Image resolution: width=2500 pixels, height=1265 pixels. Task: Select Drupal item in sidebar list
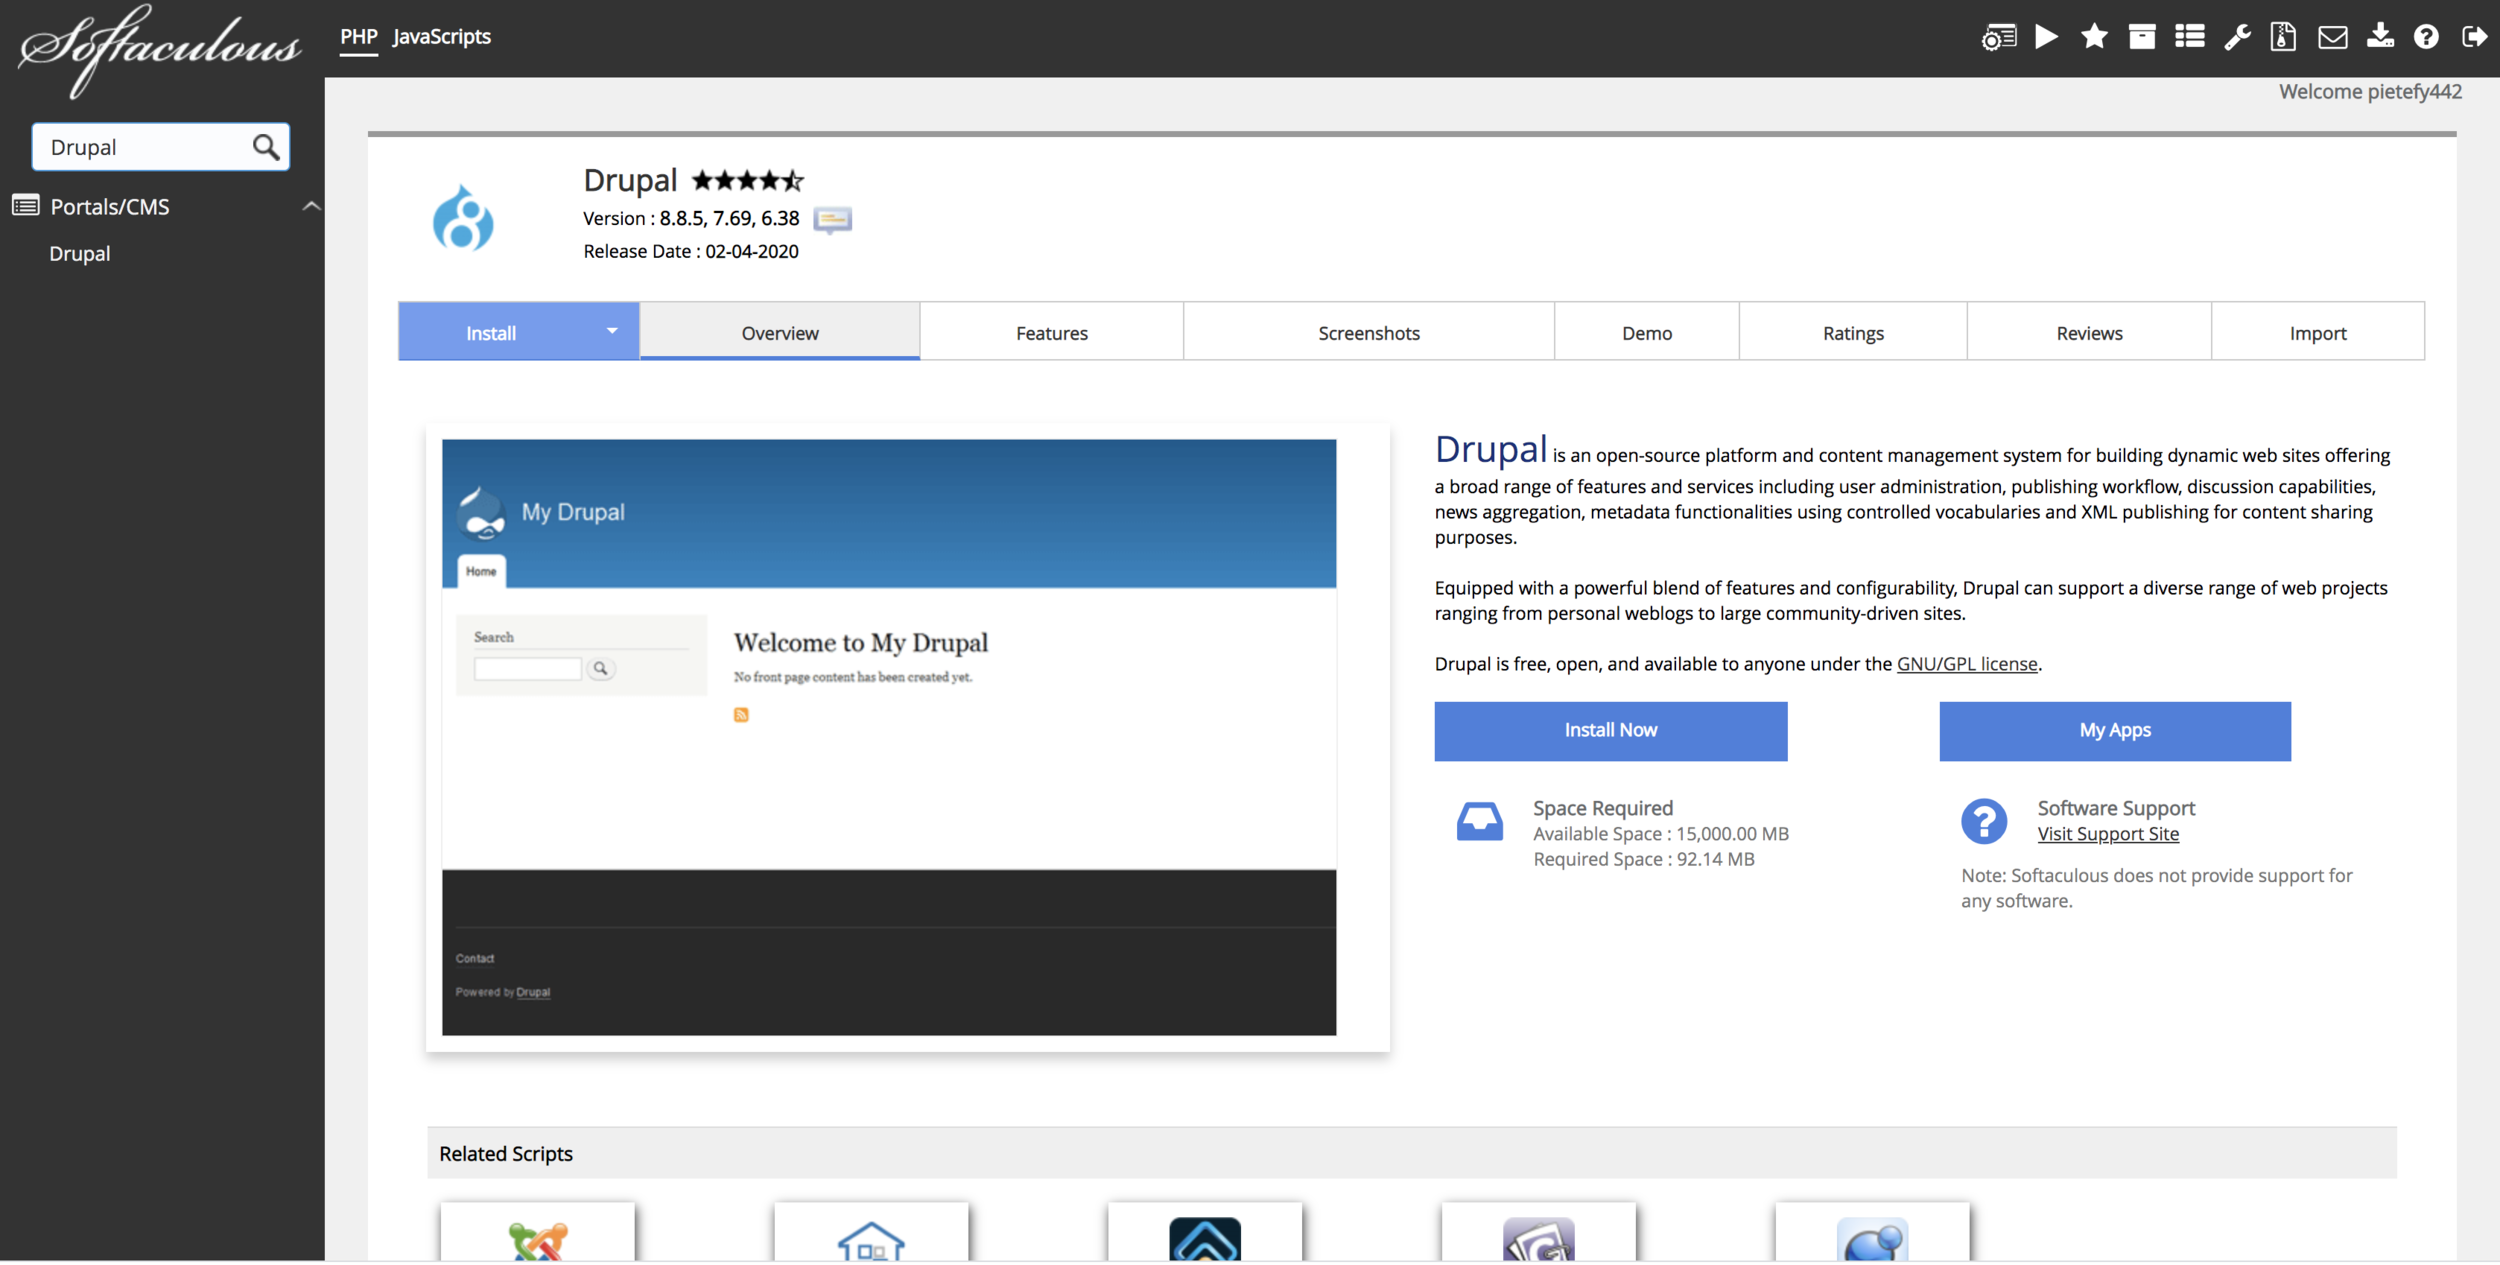coord(80,254)
